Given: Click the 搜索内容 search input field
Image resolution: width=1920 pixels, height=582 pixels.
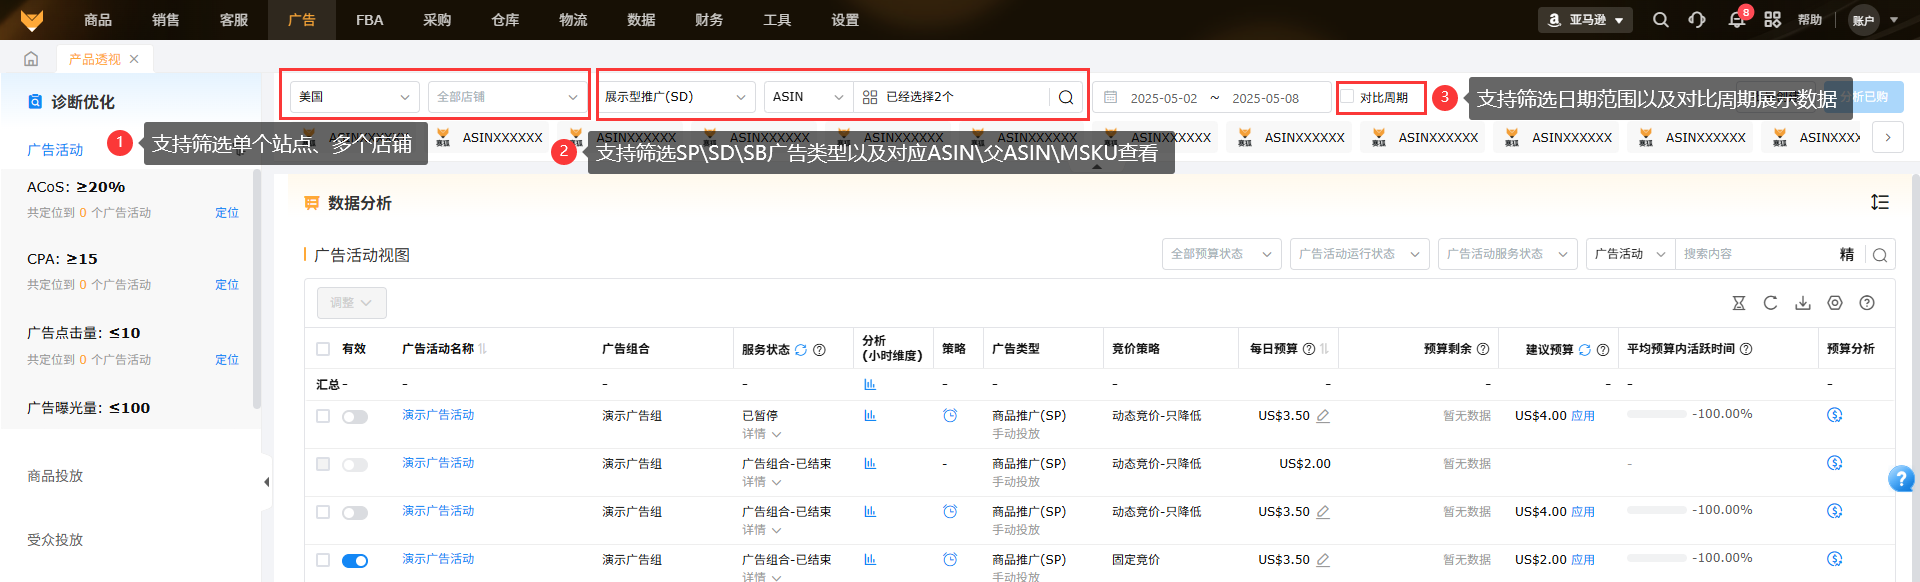Looking at the screenshot, I should [x=1755, y=254].
